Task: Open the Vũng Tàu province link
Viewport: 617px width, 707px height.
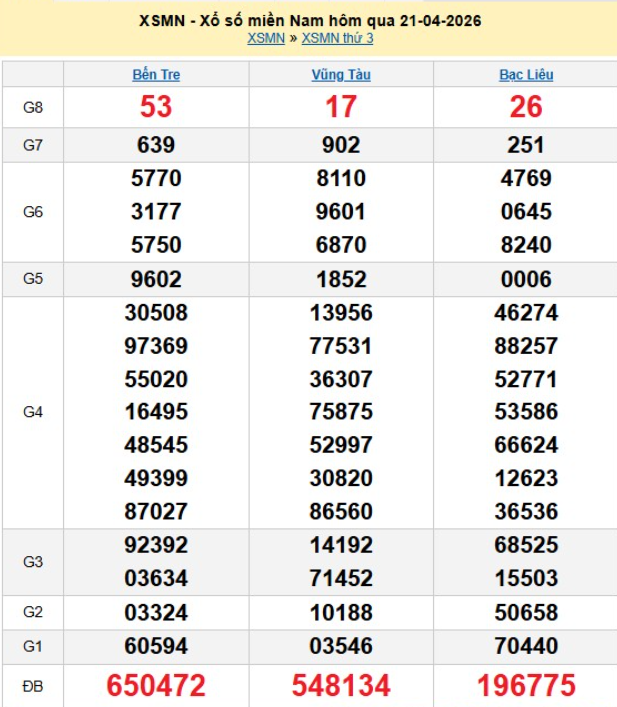Action: (x=341, y=74)
